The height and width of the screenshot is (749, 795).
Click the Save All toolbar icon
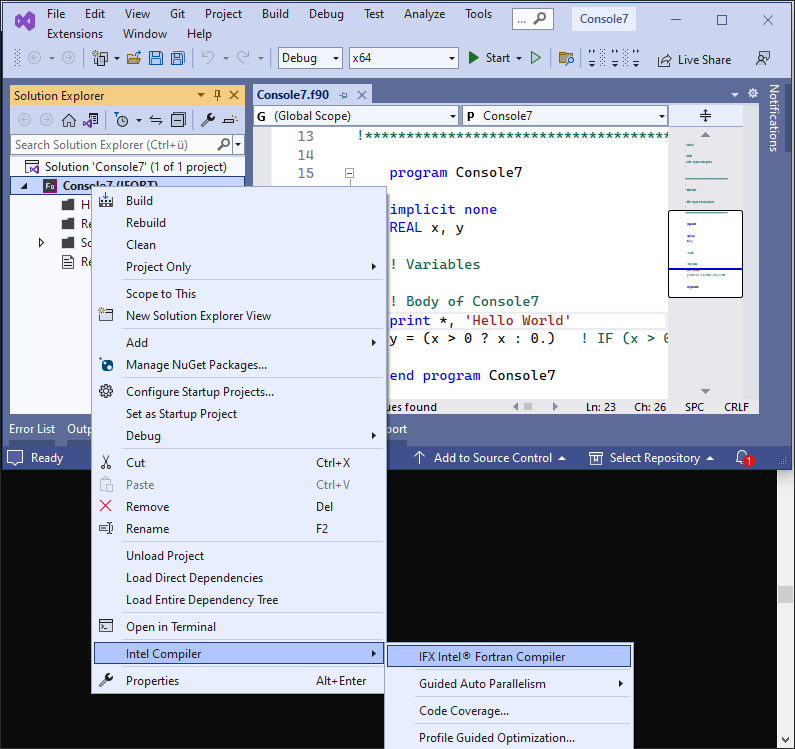coord(175,58)
